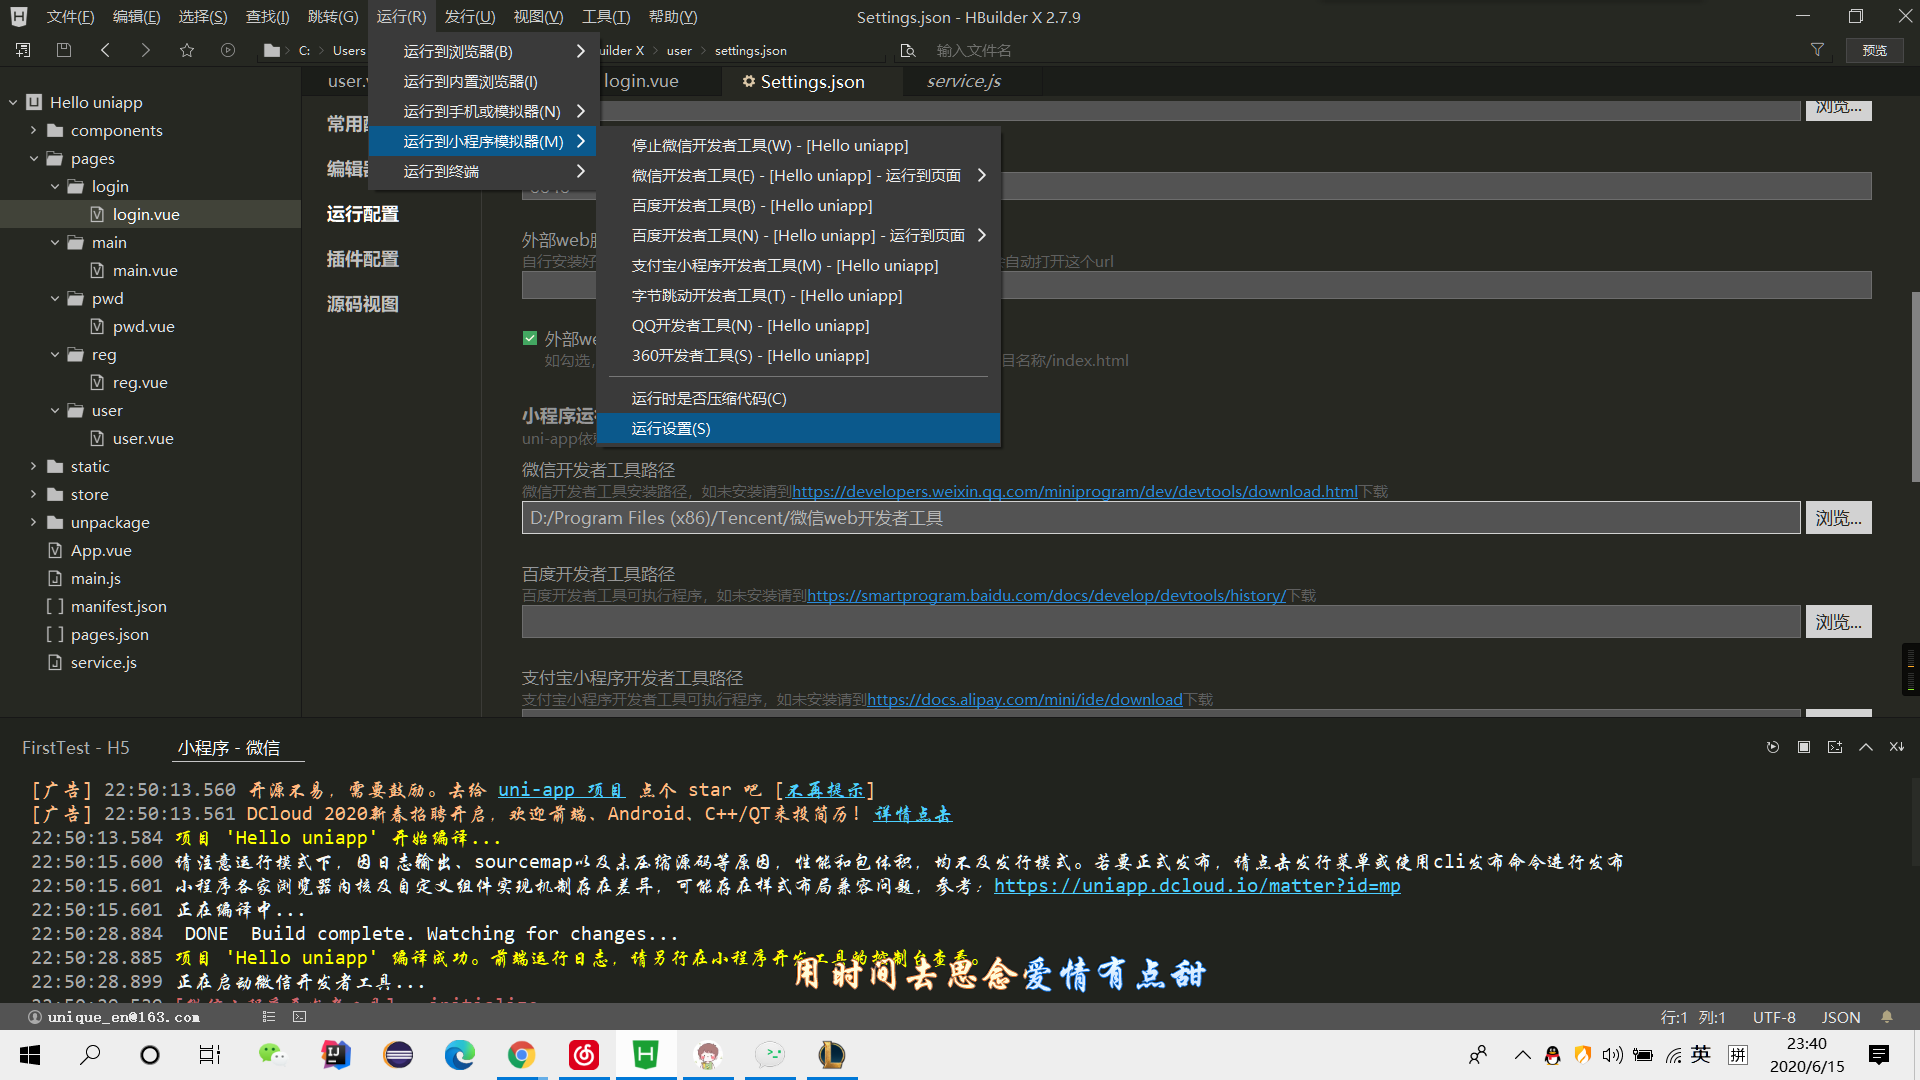Choose 运行到浏览器(B) in Run menu
Screen dimensions: 1920x1080
pyautogui.click(x=483, y=51)
